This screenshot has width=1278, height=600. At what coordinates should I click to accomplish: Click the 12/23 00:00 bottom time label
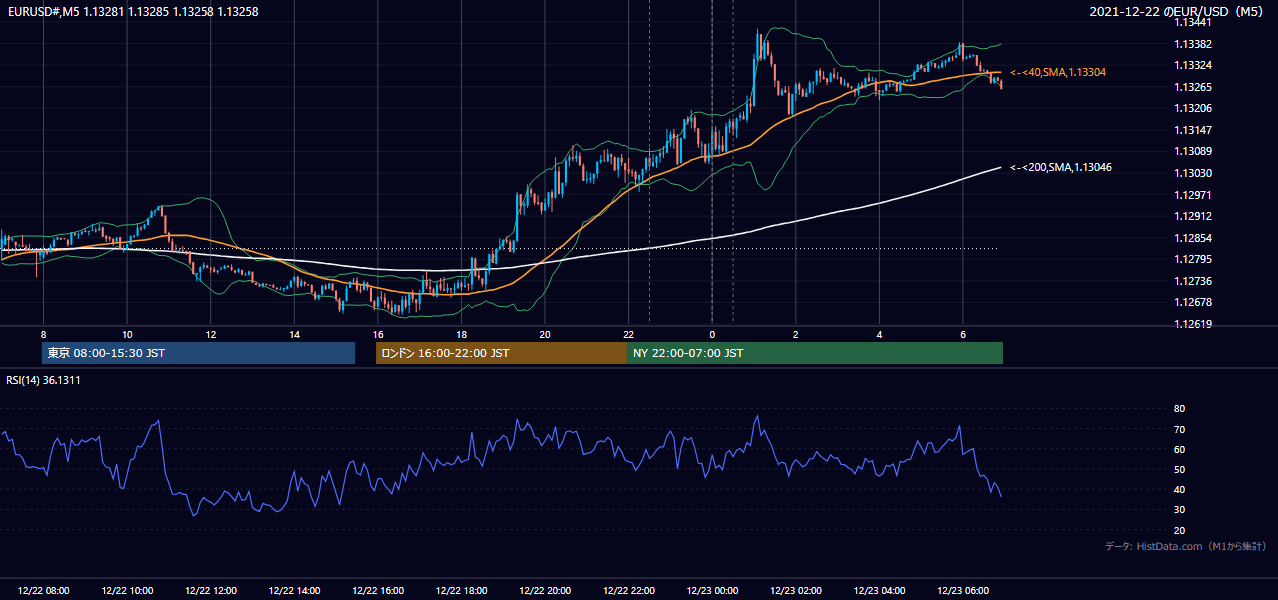[712, 591]
